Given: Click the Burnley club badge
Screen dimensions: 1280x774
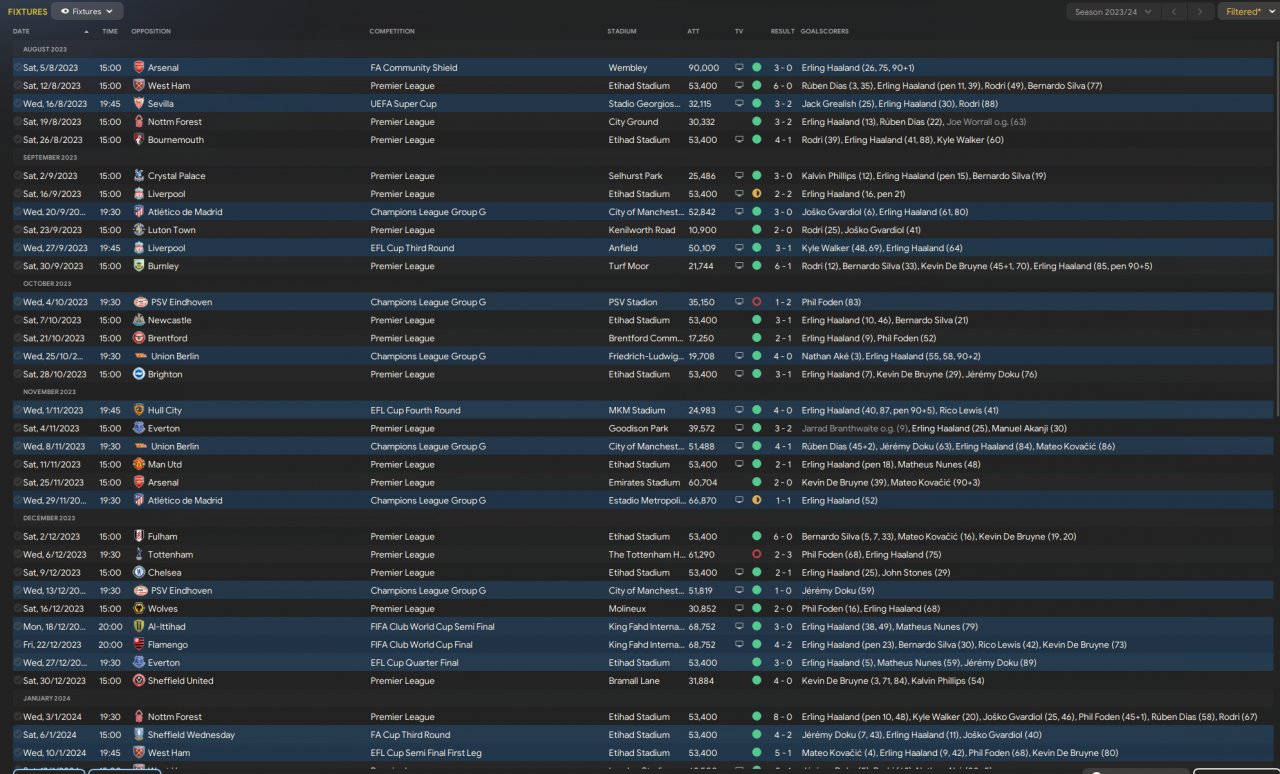Looking at the screenshot, I should pyautogui.click(x=139, y=266).
